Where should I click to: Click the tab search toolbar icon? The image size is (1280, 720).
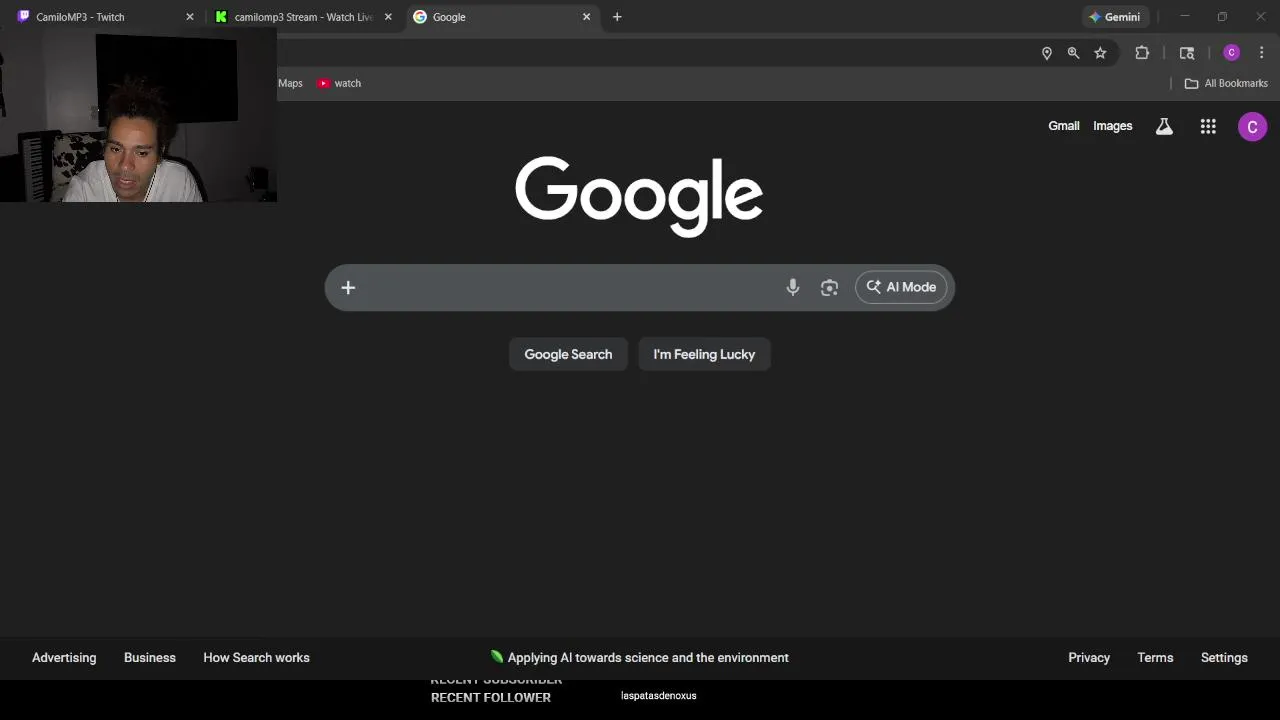pyautogui.click(x=1187, y=53)
